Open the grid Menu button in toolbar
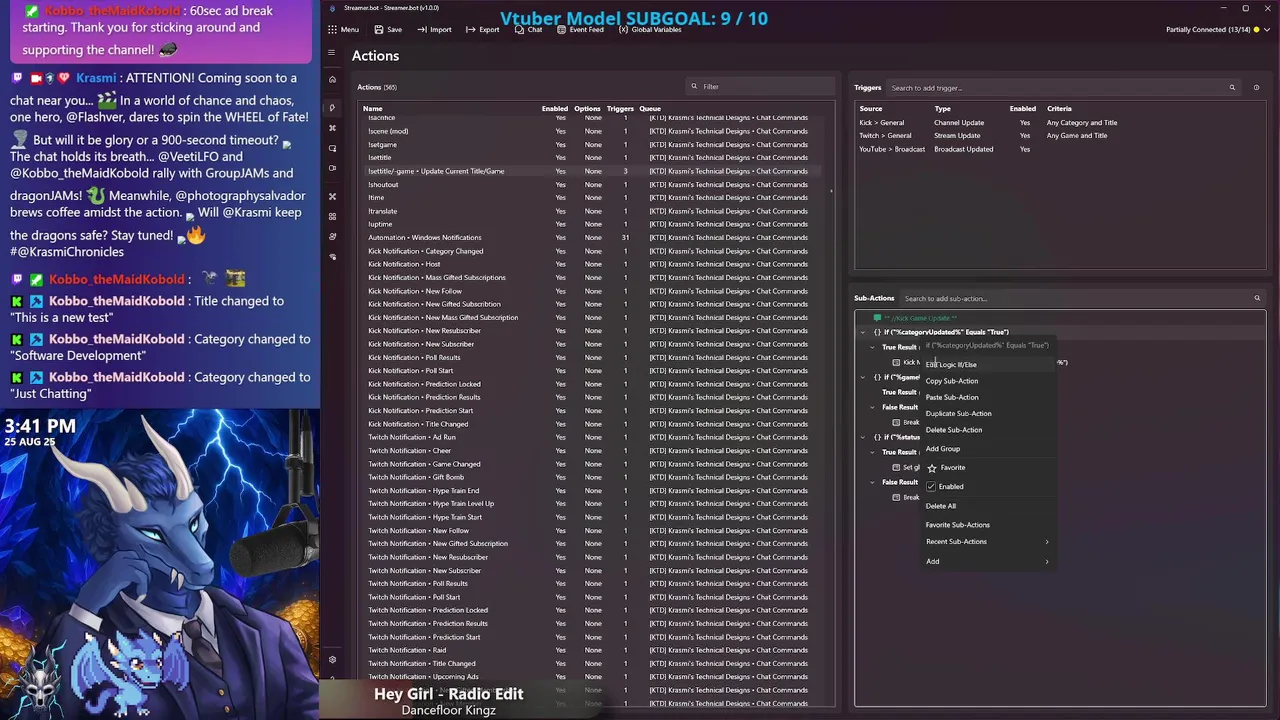 pos(343,30)
